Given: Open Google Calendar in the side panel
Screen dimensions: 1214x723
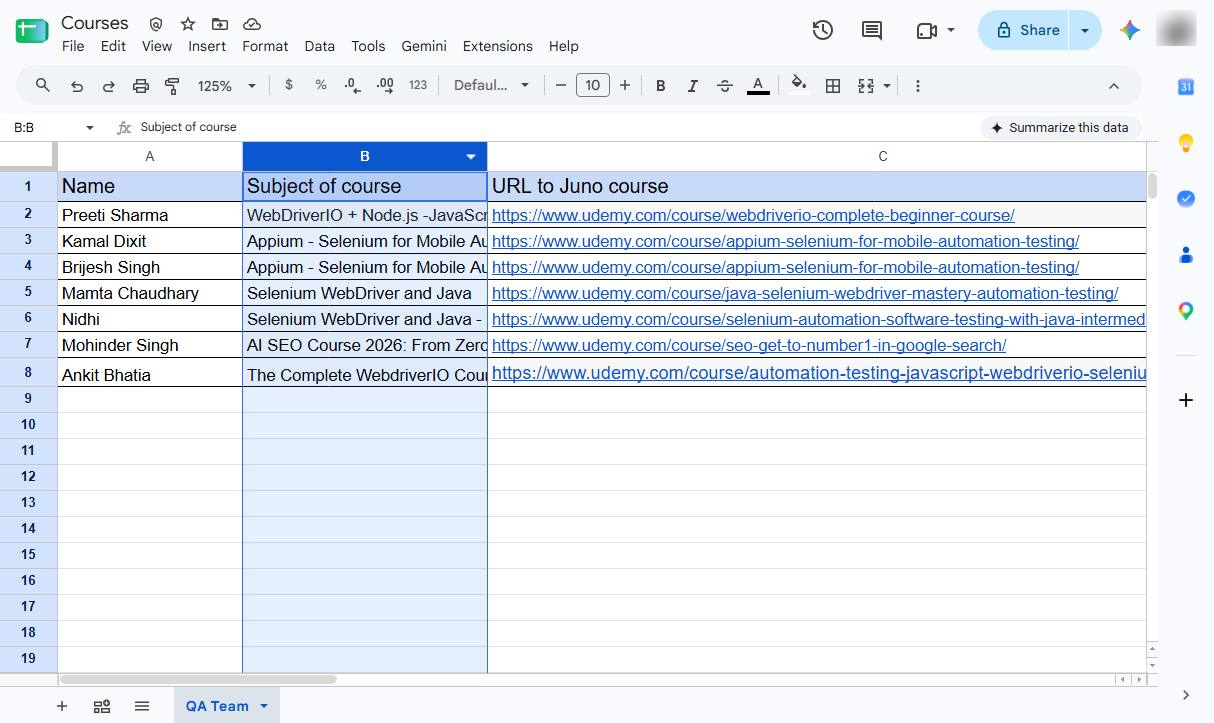Looking at the screenshot, I should pyautogui.click(x=1186, y=87).
